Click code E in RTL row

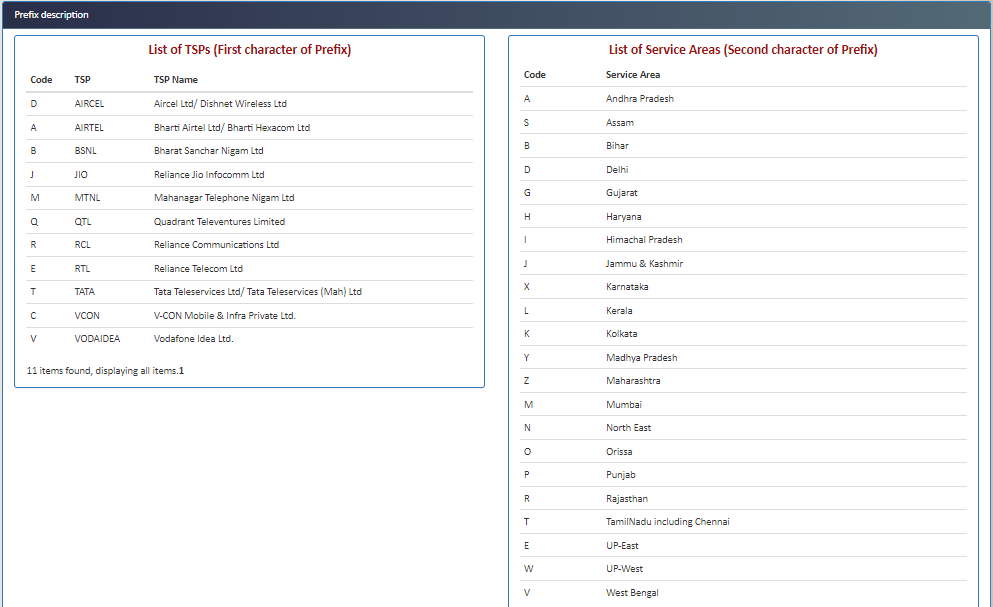[33, 269]
